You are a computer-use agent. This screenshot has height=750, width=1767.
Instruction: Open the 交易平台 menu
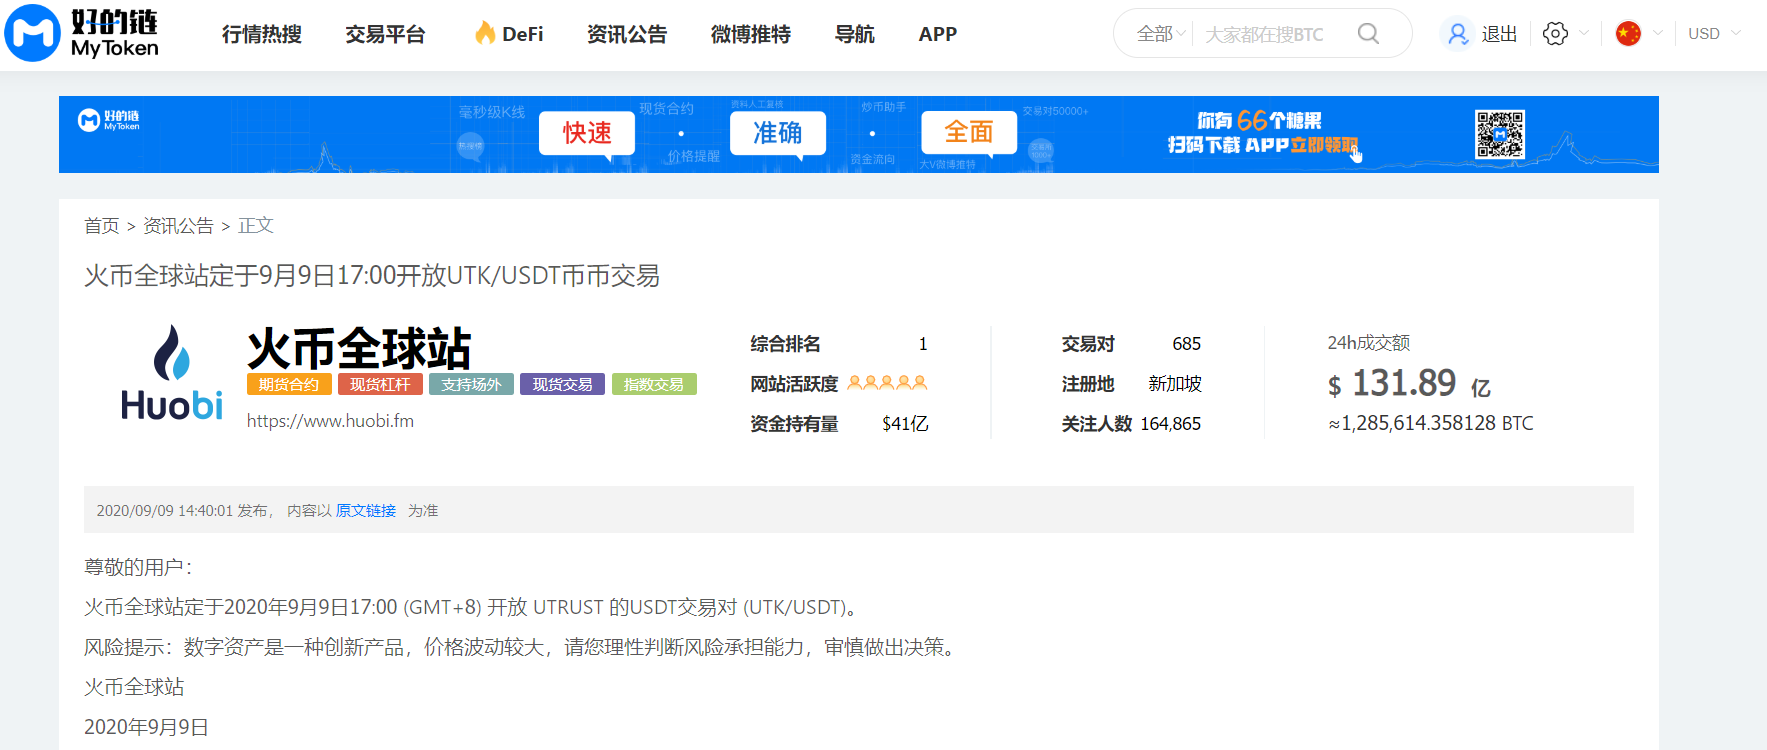(385, 34)
